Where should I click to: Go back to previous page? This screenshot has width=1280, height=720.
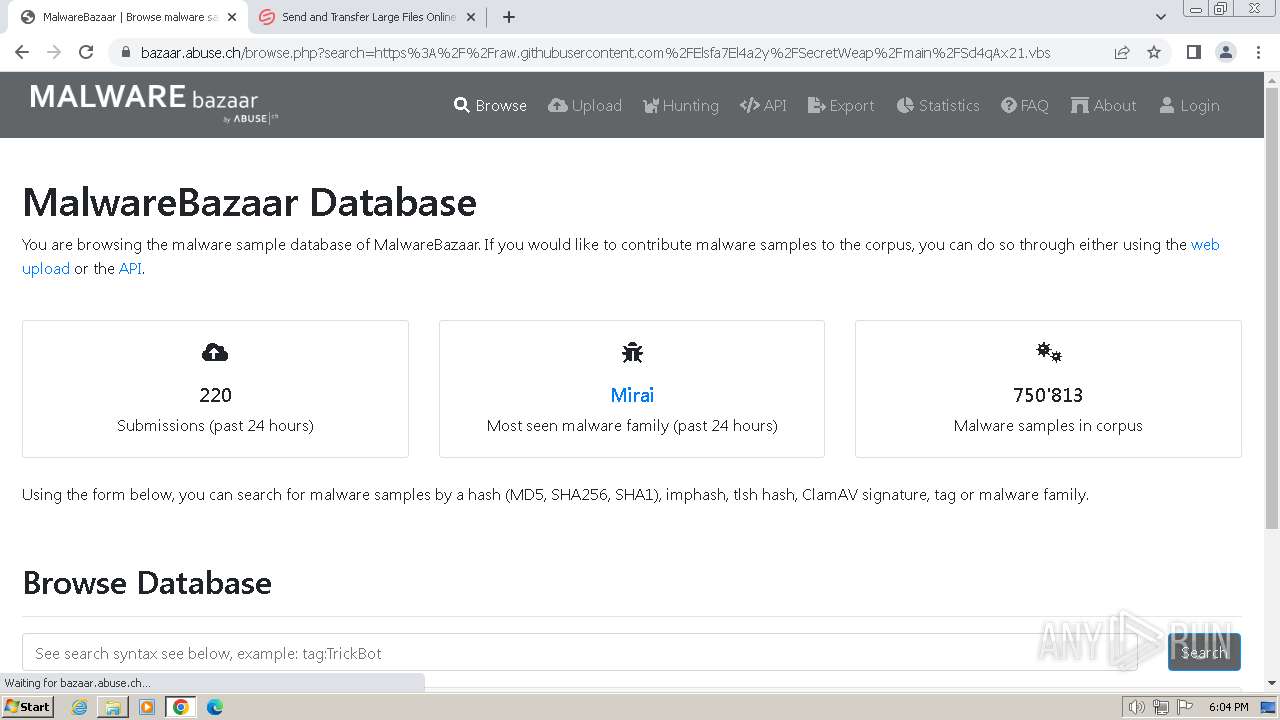click(22, 52)
